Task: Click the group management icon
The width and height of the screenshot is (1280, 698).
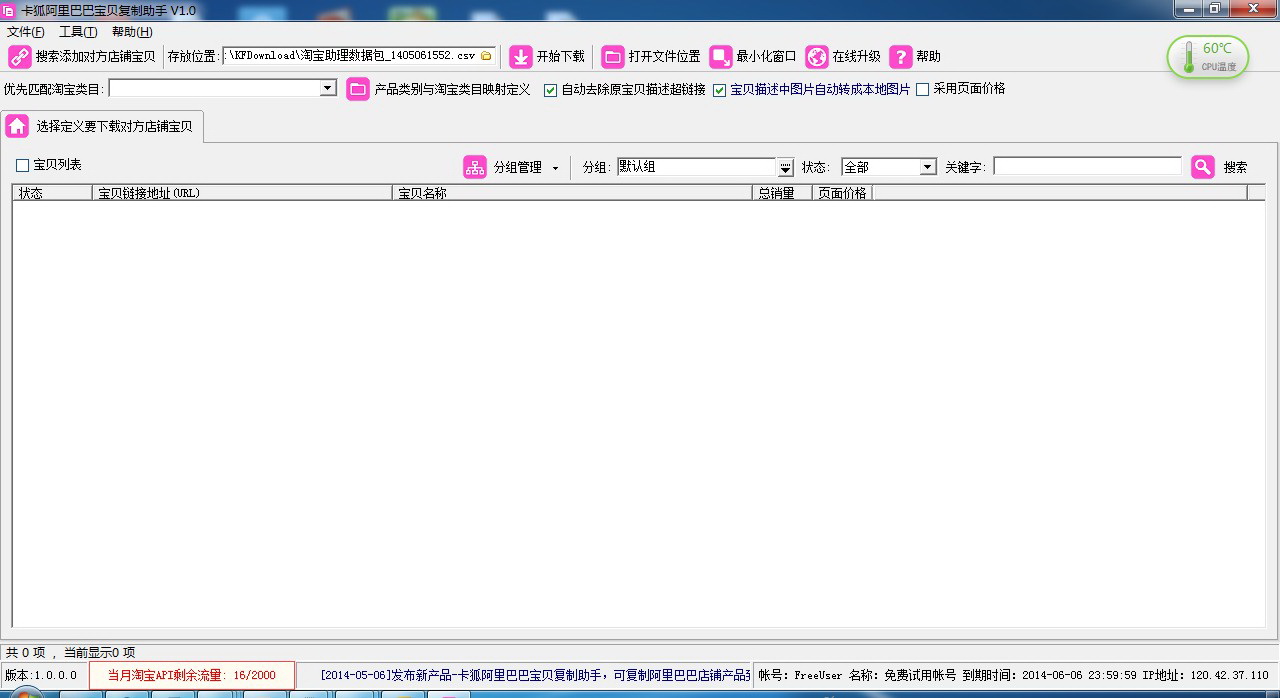Action: point(474,167)
